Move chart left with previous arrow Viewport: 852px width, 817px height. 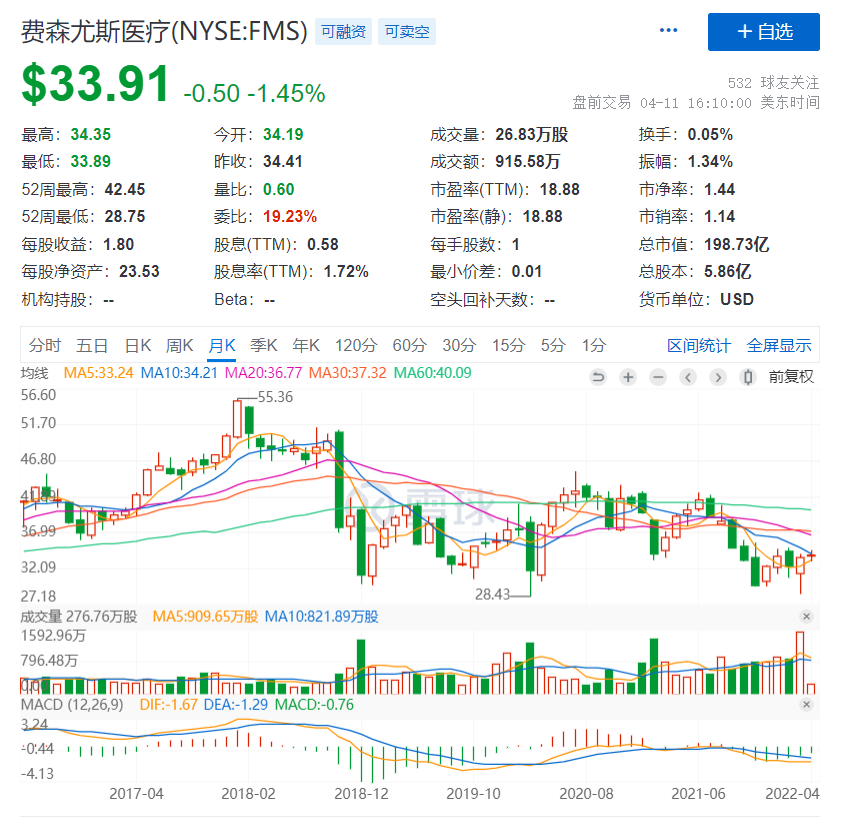pos(688,376)
